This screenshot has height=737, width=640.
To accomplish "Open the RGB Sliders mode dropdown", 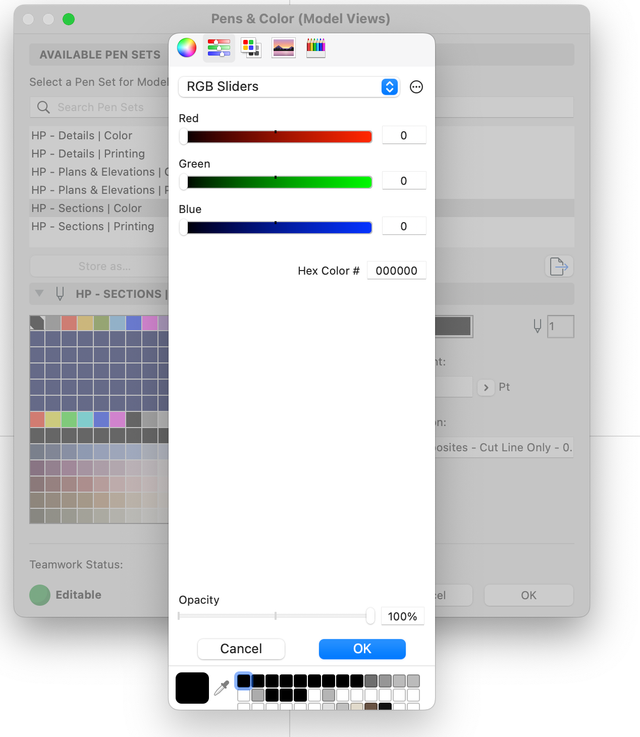I will coord(289,86).
